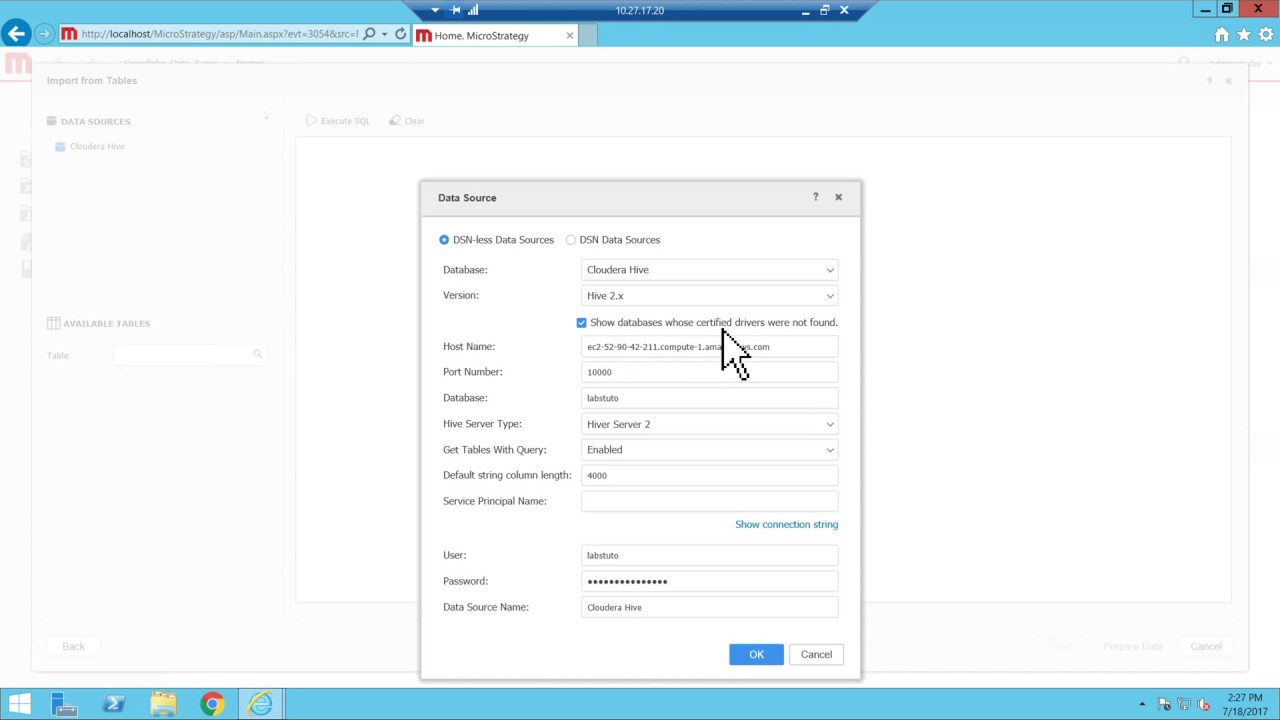This screenshot has width=1280, height=720.
Task: Click the Host Name field
Action: [709, 347]
